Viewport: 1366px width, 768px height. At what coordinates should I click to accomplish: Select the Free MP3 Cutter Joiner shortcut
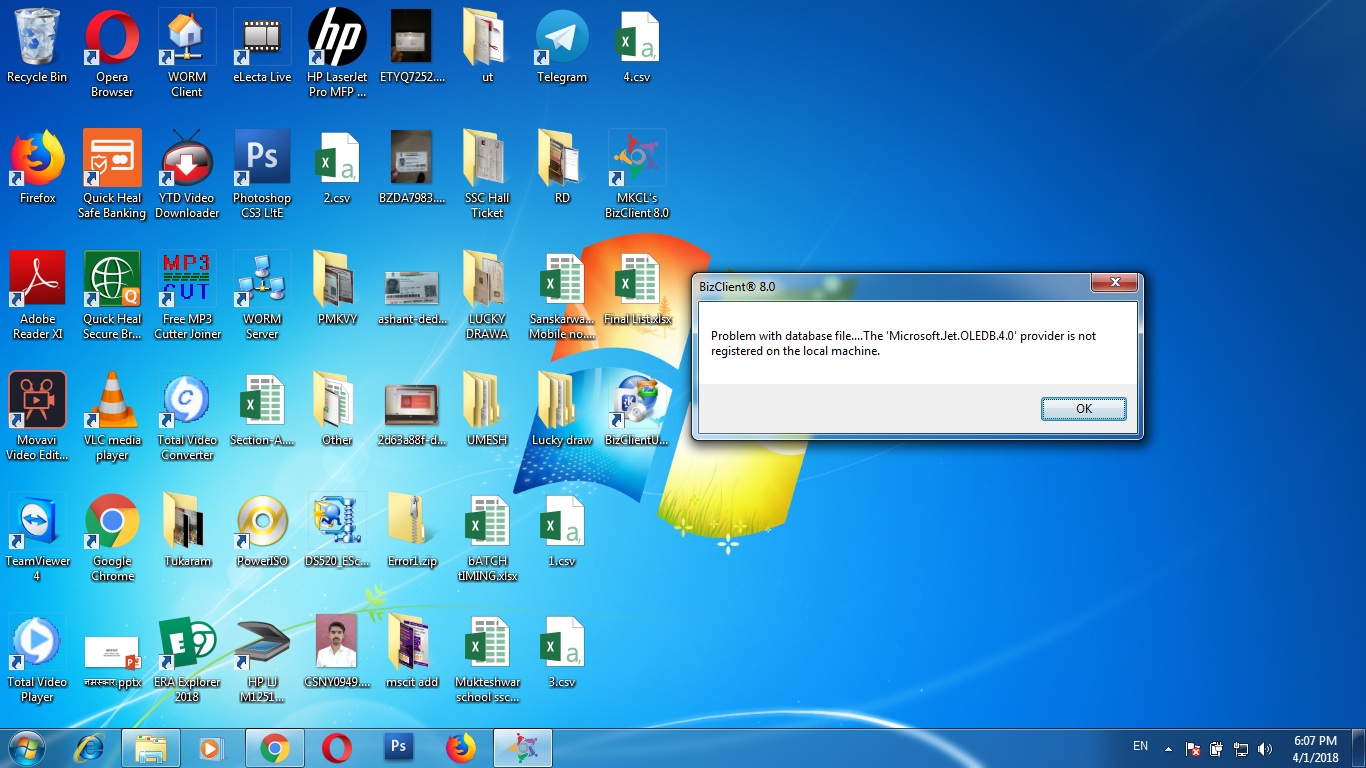[x=187, y=296]
